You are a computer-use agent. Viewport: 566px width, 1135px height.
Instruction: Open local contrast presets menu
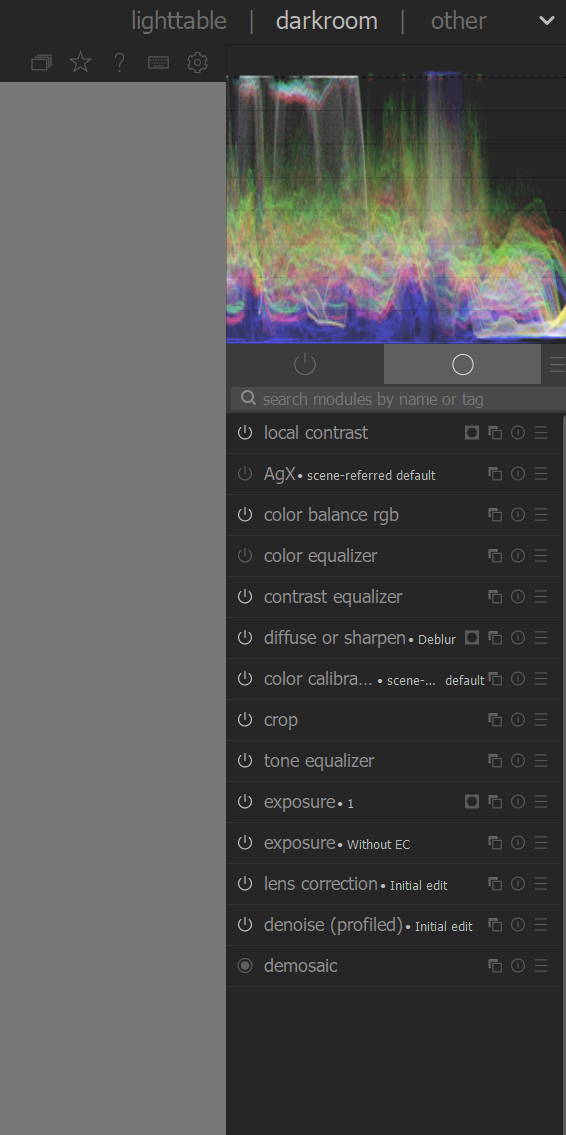click(x=541, y=433)
